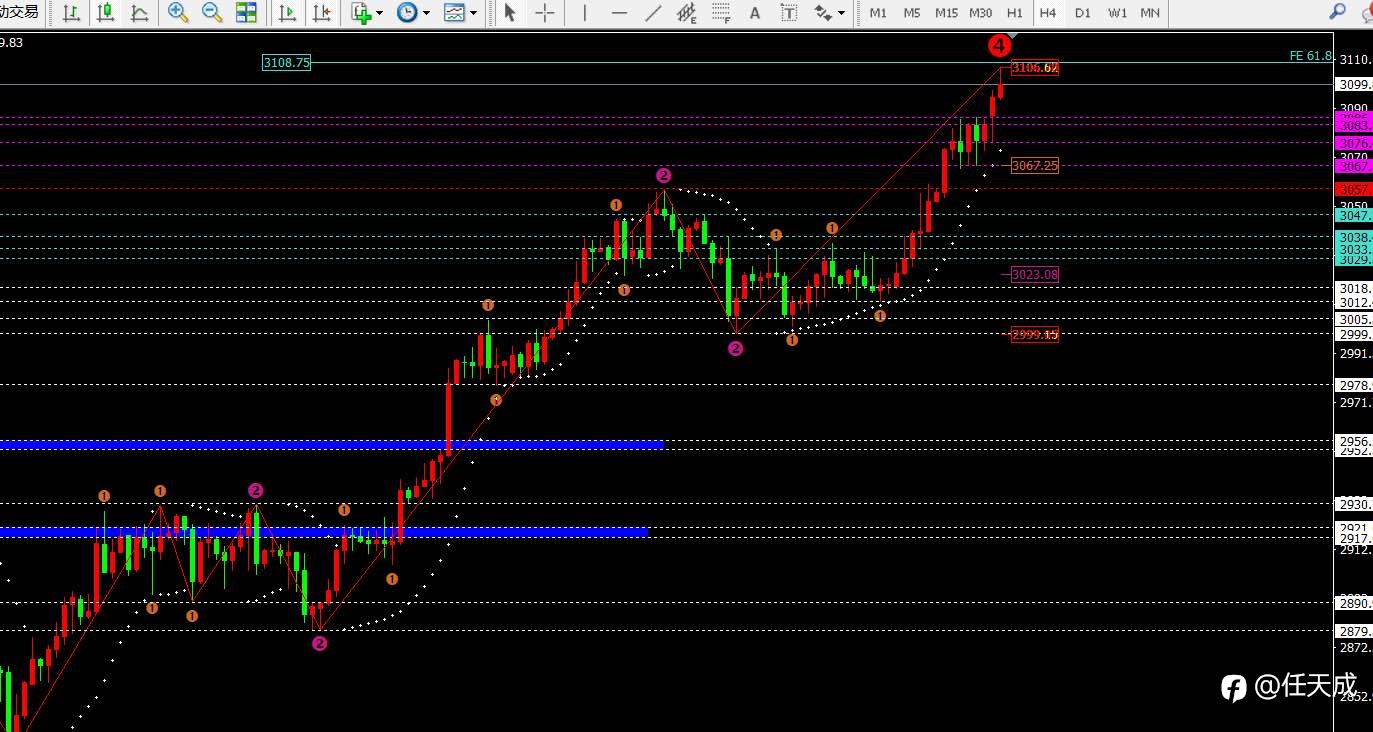Switch to H1 timeframe
The image size is (1373, 732).
pos(1015,13)
